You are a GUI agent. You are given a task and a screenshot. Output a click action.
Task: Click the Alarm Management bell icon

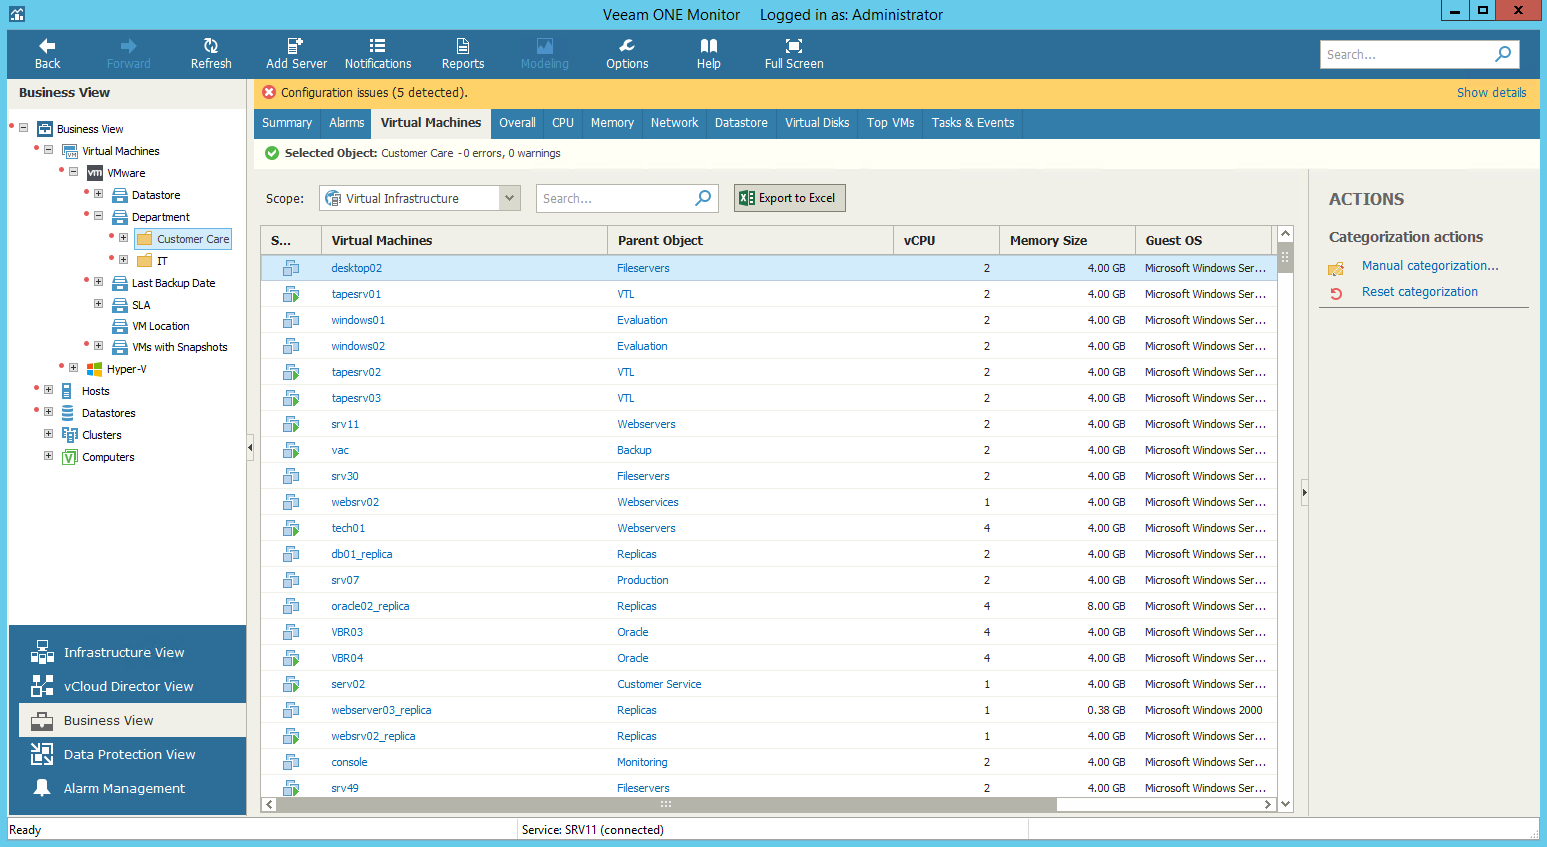[x=42, y=788]
